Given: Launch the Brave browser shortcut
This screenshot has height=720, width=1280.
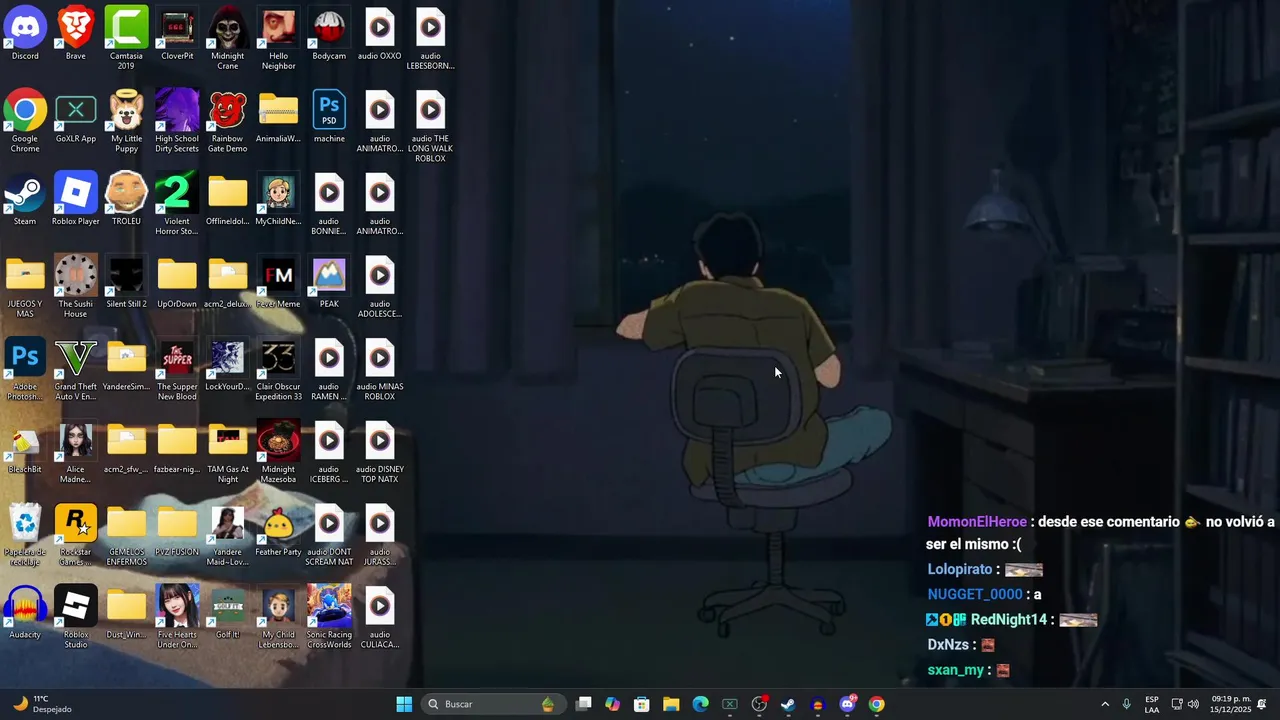Looking at the screenshot, I should pyautogui.click(x=76, y=34).
